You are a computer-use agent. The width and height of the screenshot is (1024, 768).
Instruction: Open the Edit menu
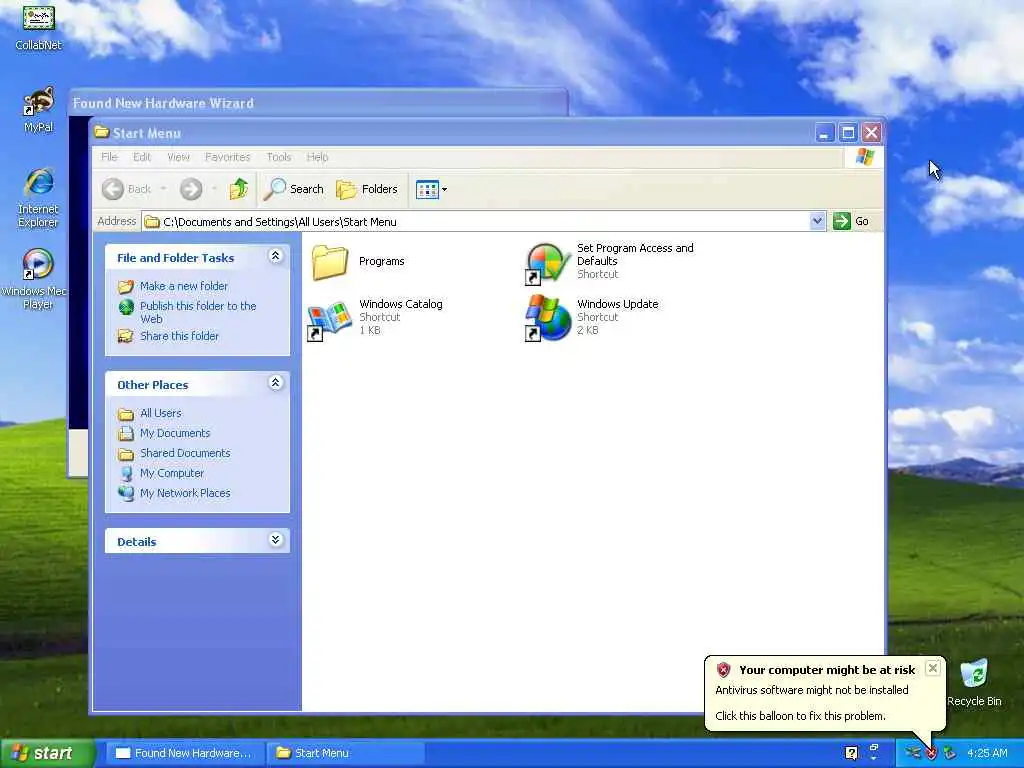[142, 157]
